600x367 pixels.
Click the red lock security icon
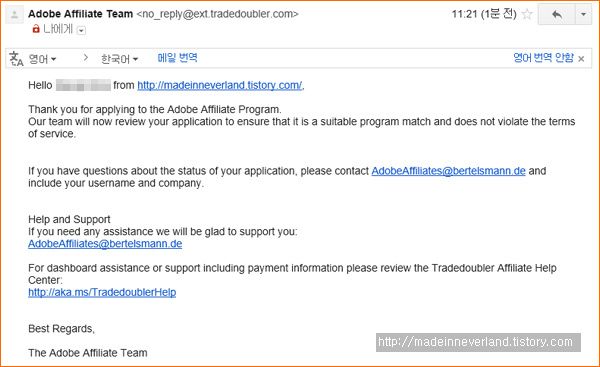(x=36, y=29)
